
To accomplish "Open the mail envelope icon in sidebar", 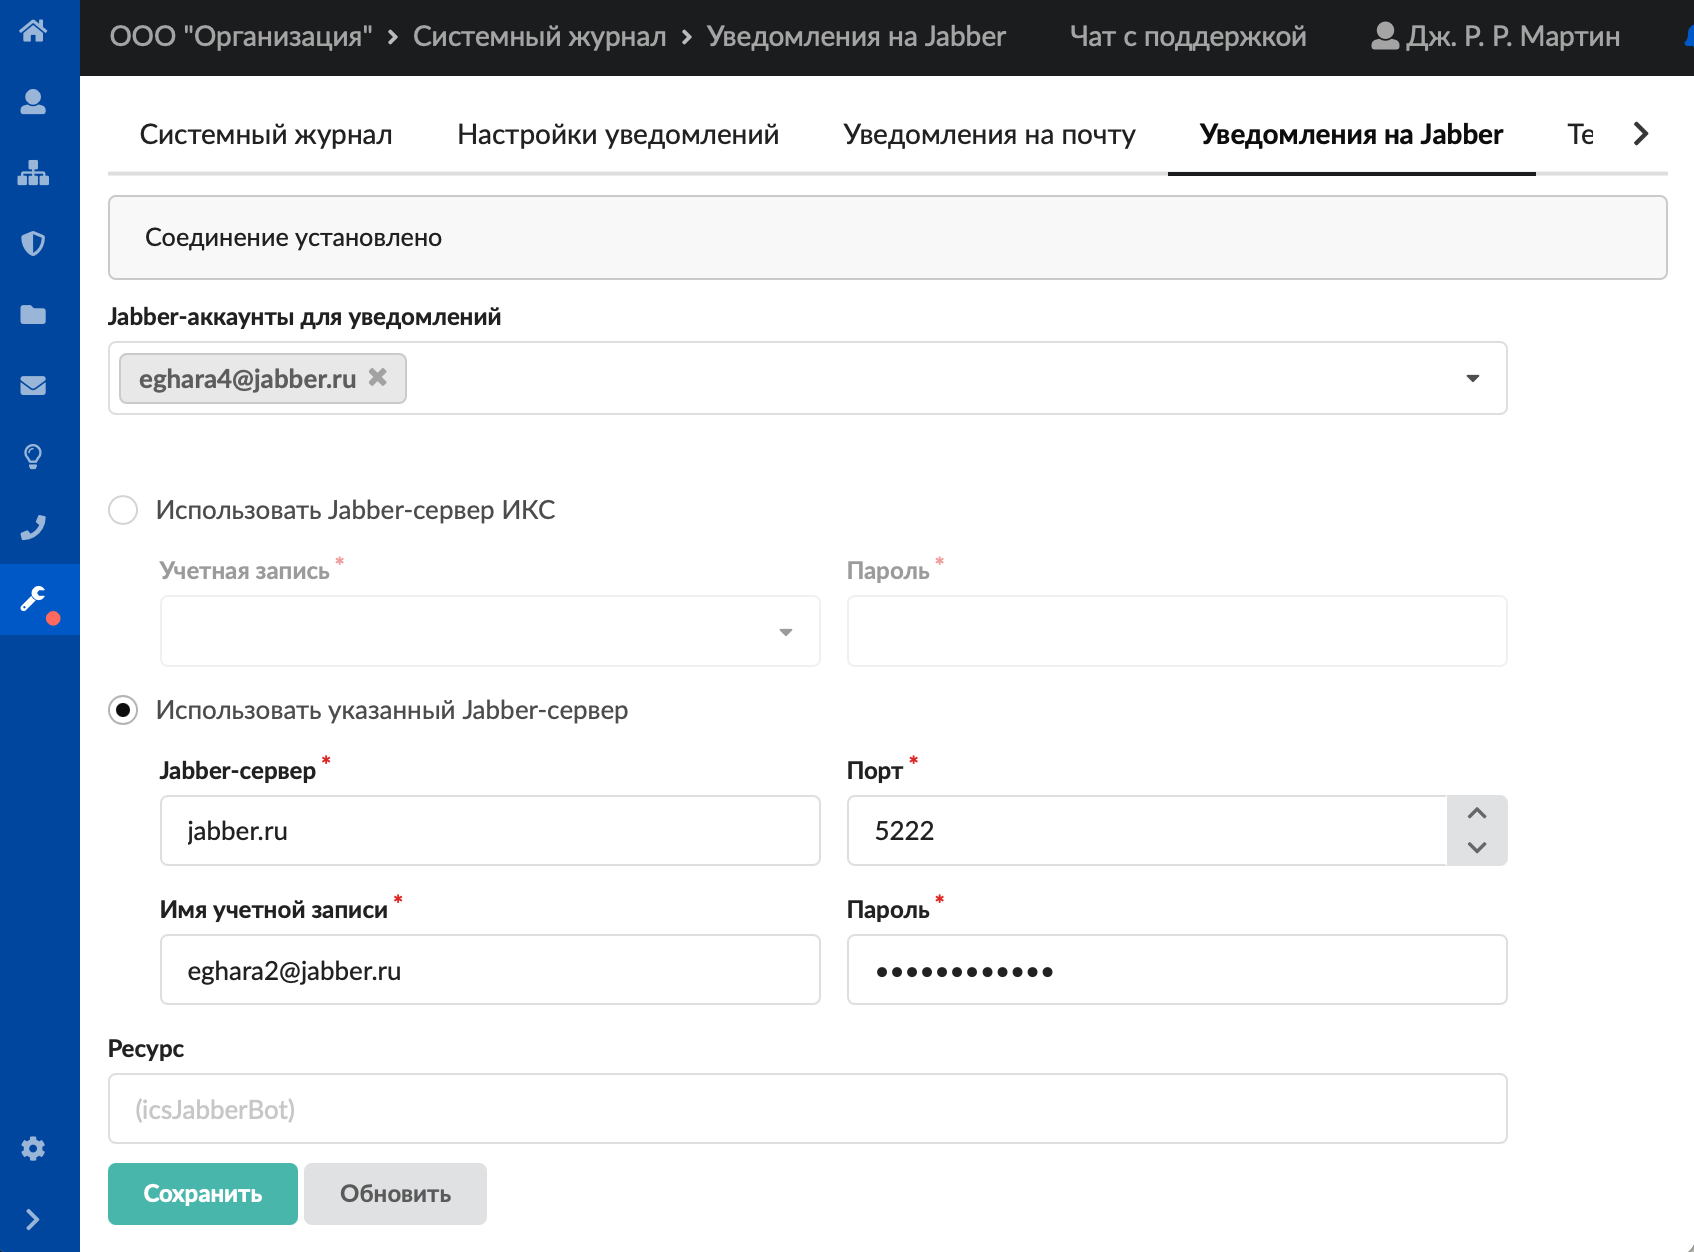I will [33, 386].
